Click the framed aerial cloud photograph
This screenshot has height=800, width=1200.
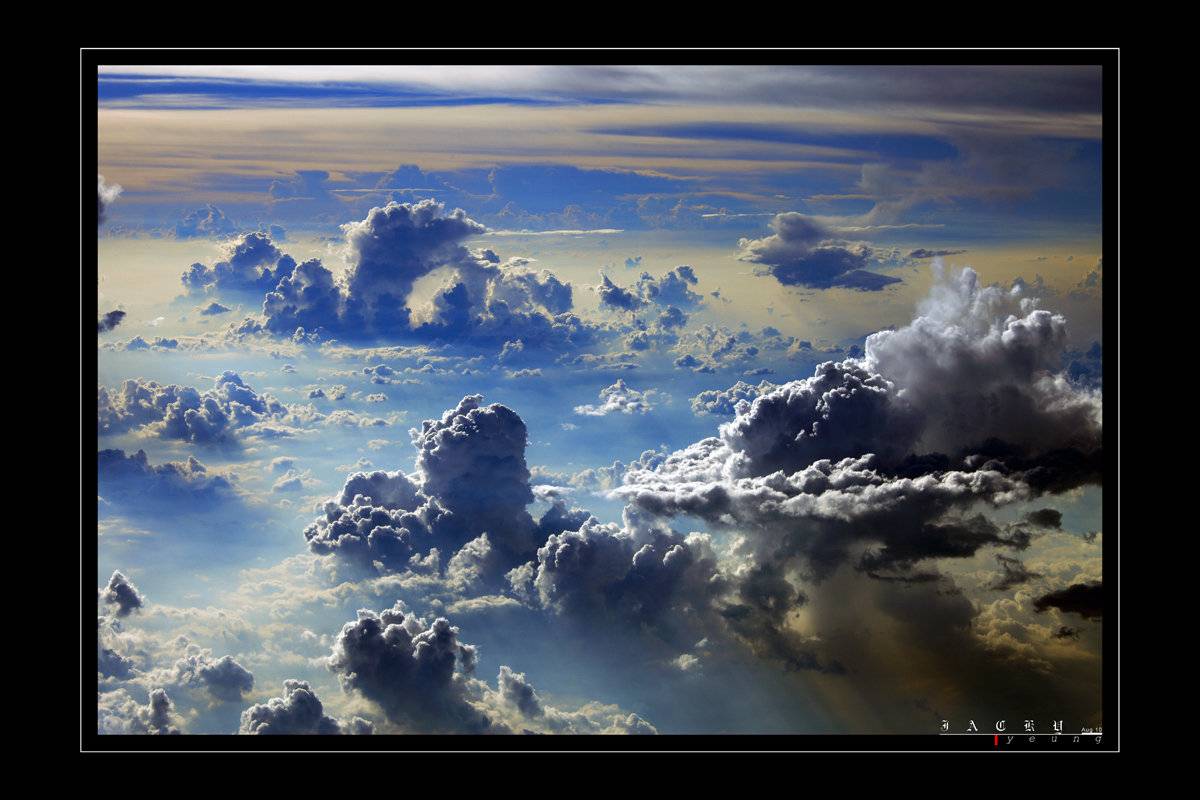coord(600,400)
